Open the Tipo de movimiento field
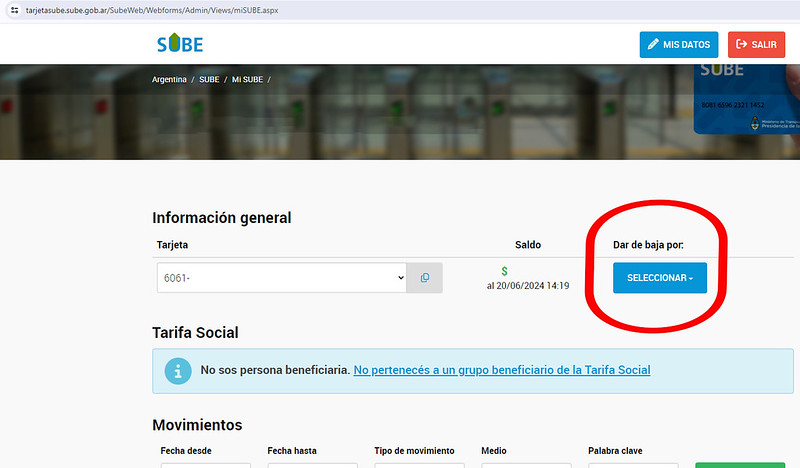800x468 pixels. tap(419, 464)
